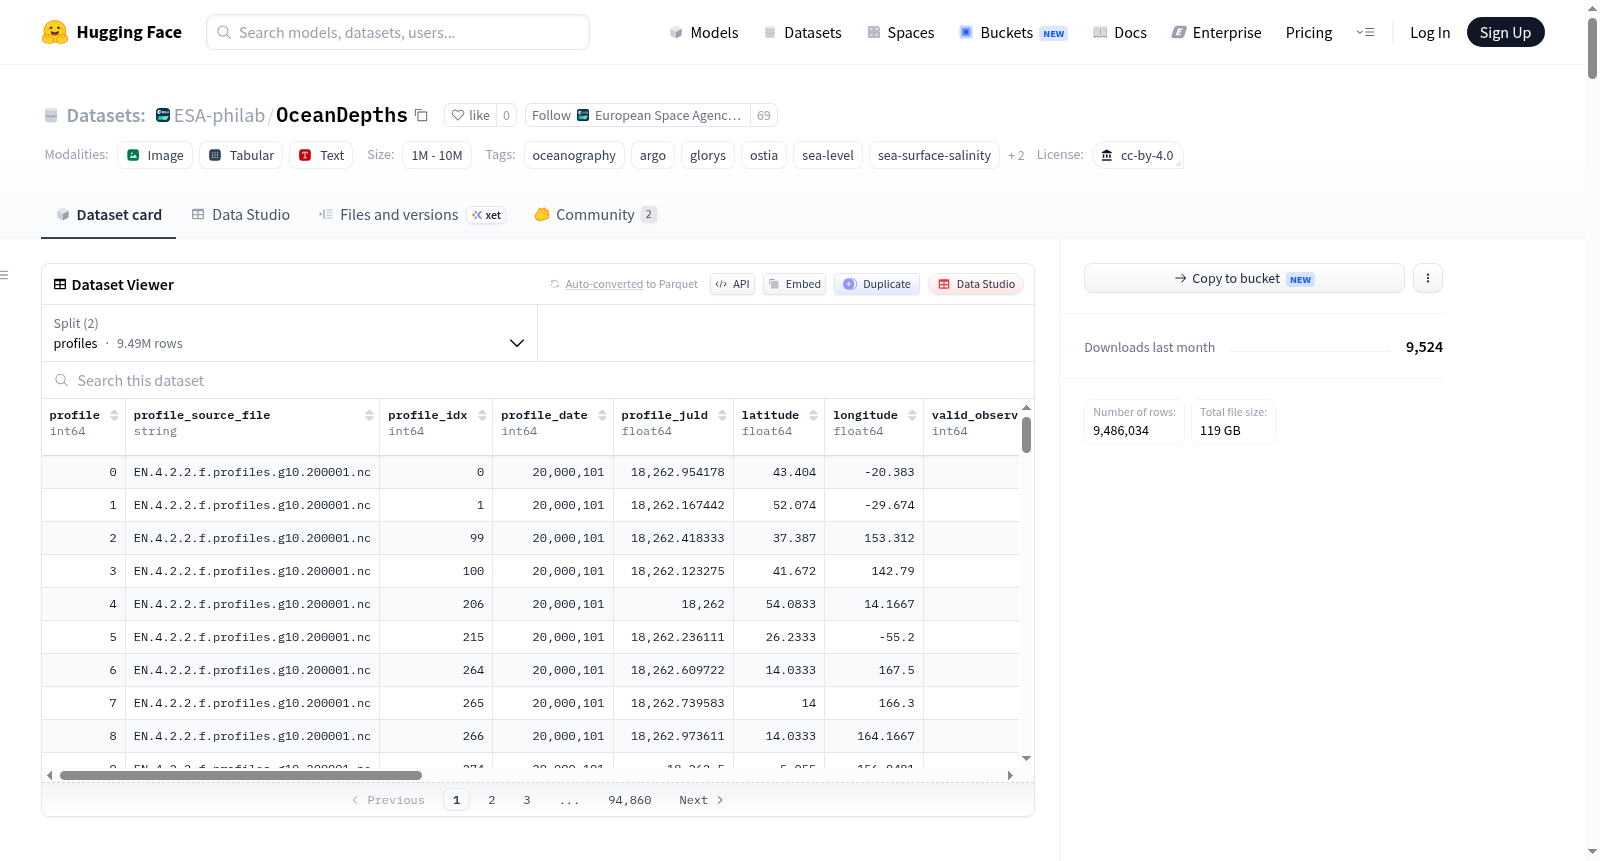Viewport: 1600px width, 861px height.
Task: Select the glorys tag
Action: (708, 155)
